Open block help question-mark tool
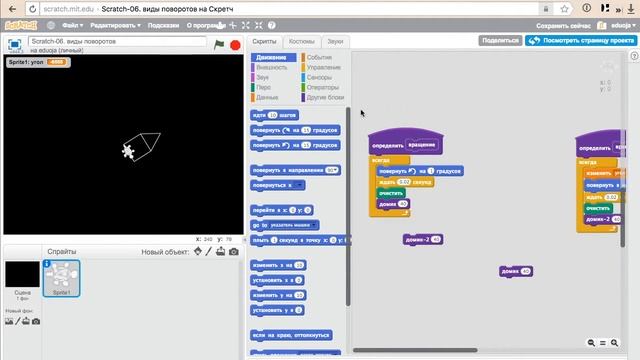This screenshot has height=360, width=640. tap(272, 25)
